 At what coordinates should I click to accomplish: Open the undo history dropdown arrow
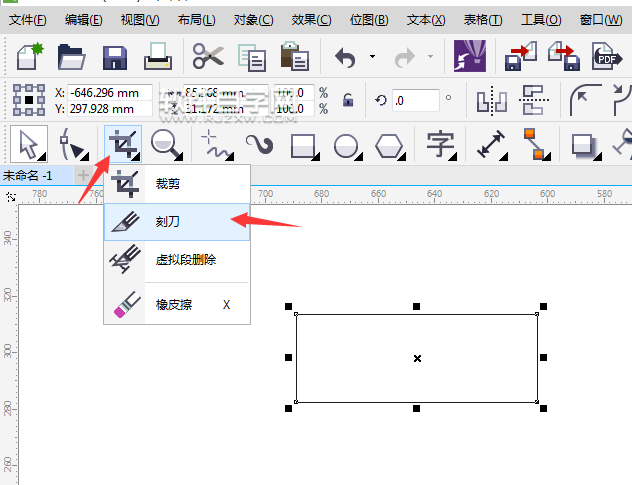tap(372, 56)
